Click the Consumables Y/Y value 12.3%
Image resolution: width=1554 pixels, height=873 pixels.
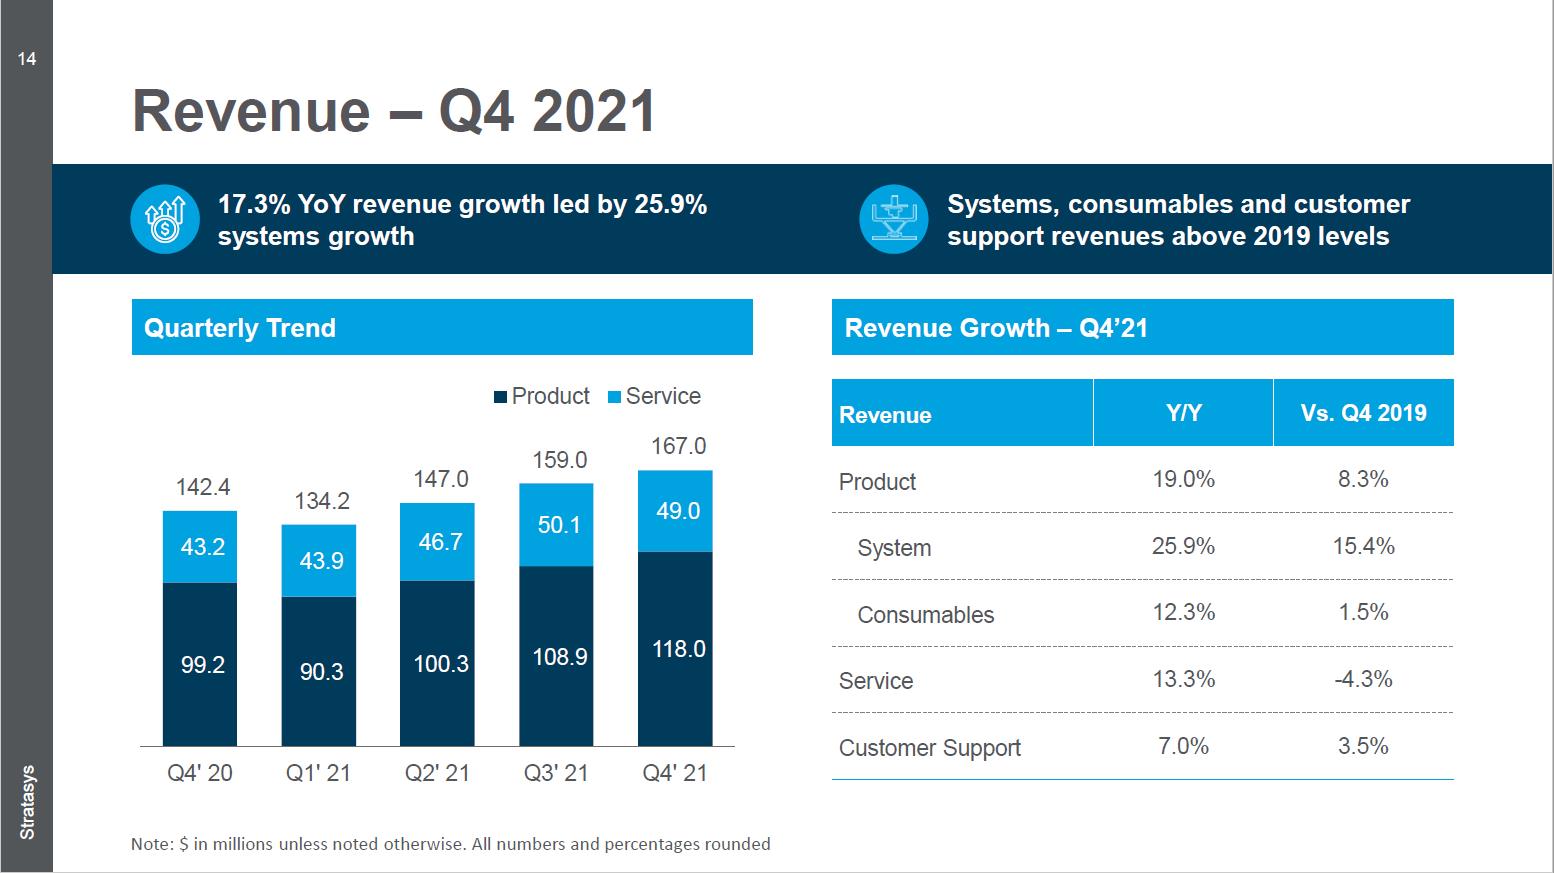[1183, 612]
